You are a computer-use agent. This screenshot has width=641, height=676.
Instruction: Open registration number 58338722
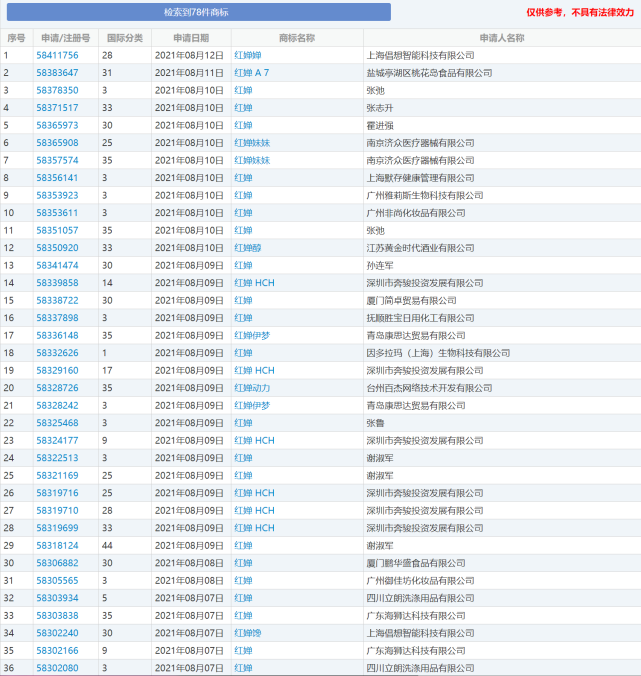(x=57, y=300)
